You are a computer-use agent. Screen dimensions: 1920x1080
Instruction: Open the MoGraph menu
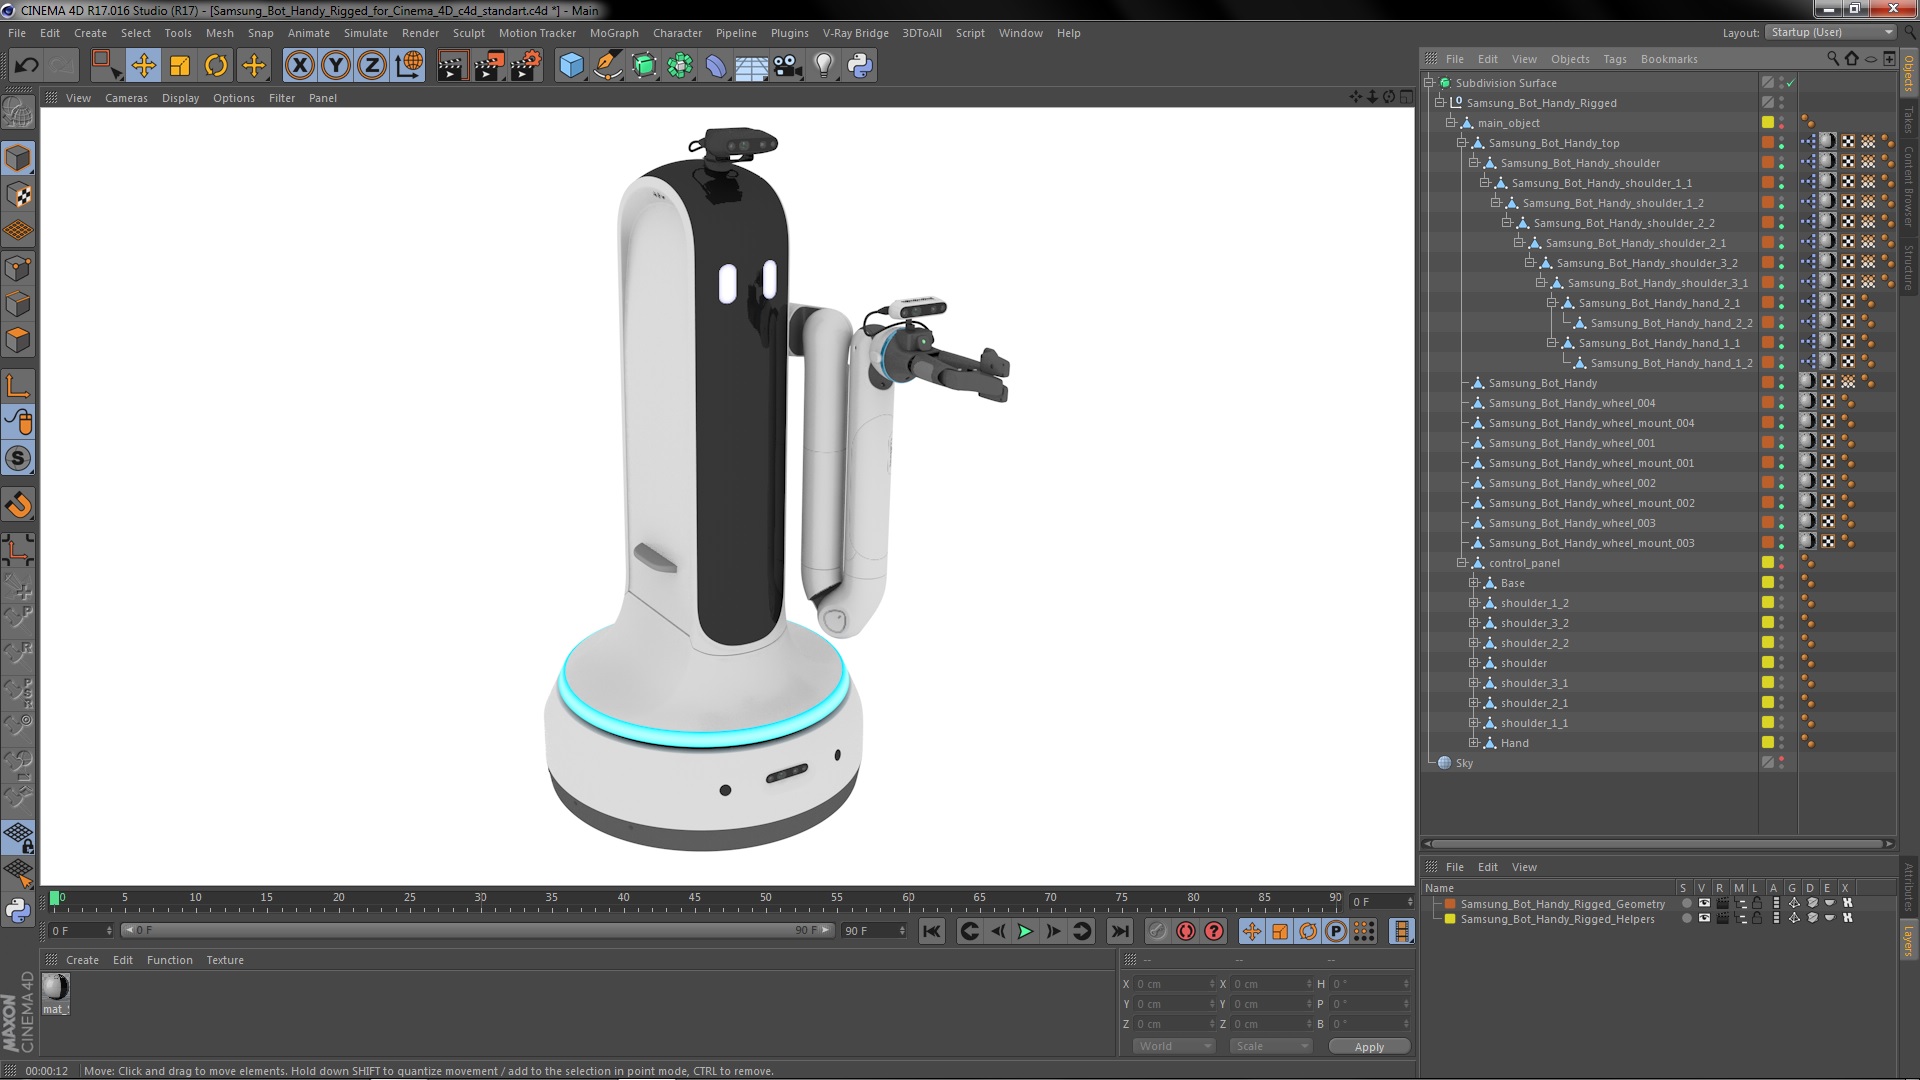[613, 33]
